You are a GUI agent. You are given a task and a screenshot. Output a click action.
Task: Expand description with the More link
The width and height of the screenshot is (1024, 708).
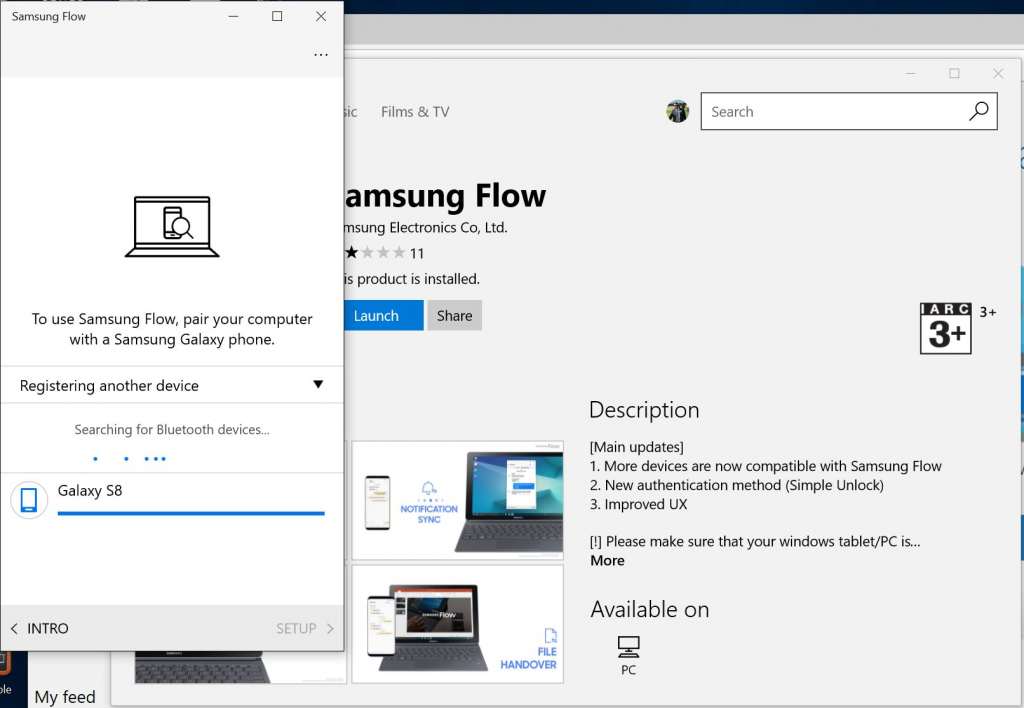(x=607, y=560)
